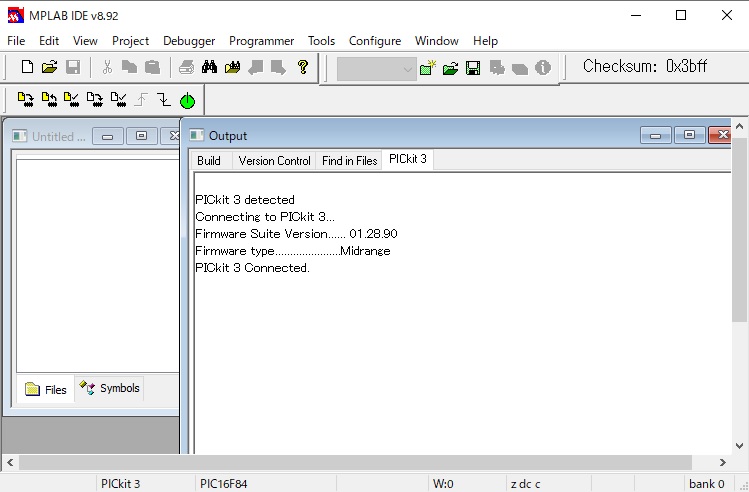Click the 'PICkit 3 Connected.' output line
Screen dimensions: 749x492
coord(252,267)
